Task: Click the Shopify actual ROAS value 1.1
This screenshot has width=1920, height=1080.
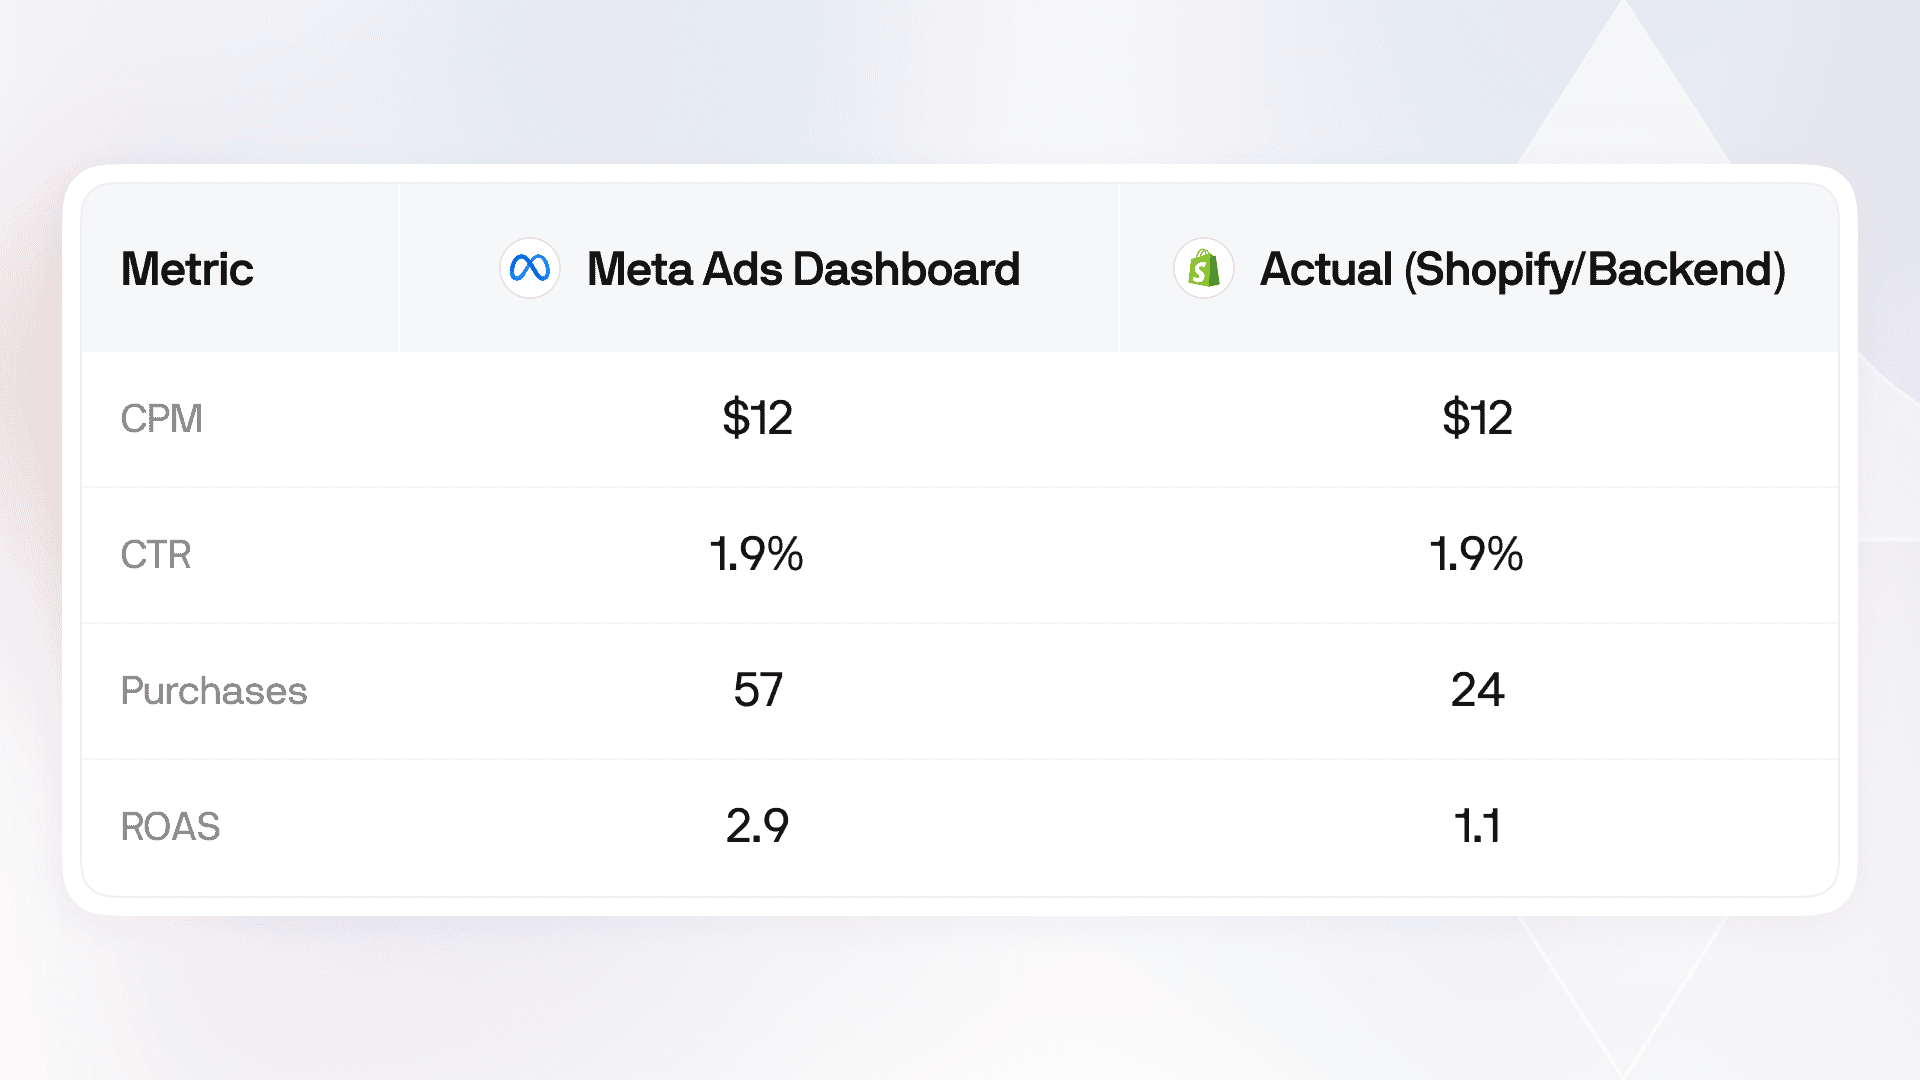Action: click(x=1477, y=826)
